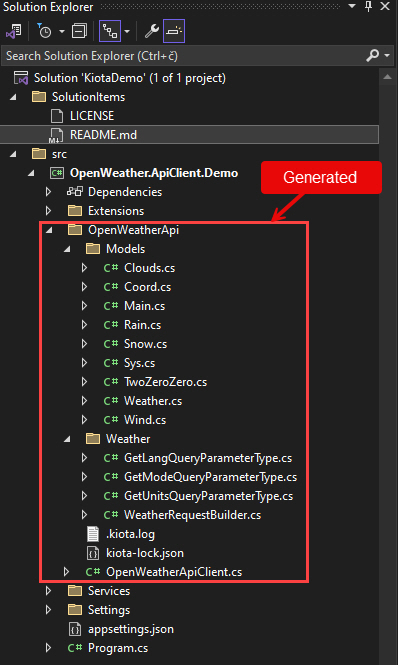
Task: Collapse the src folder
Action: [x=13, y=154]
